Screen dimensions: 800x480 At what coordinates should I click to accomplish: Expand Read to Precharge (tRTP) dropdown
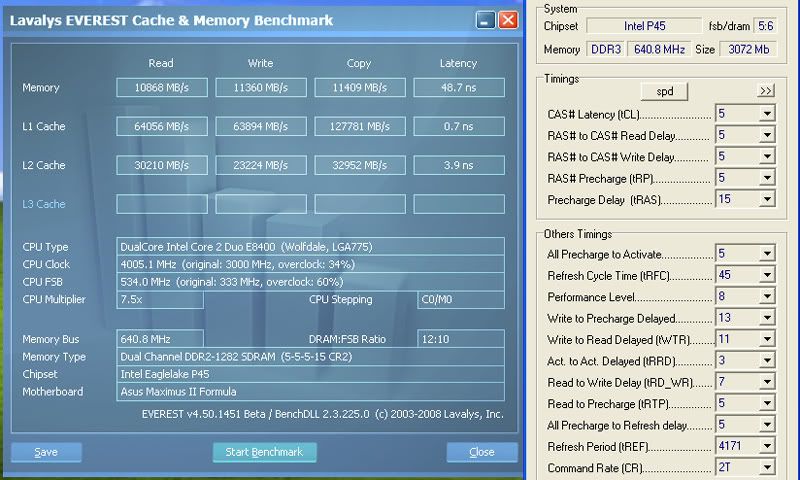(x=767, y=403)
